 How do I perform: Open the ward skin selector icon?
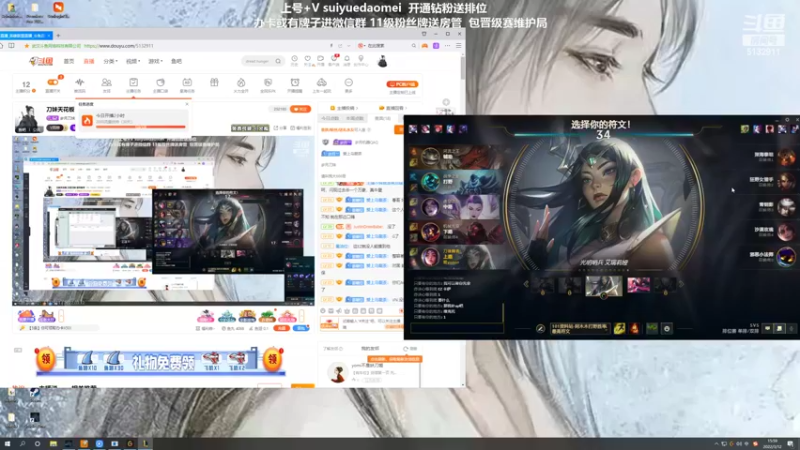pos(652,329)
